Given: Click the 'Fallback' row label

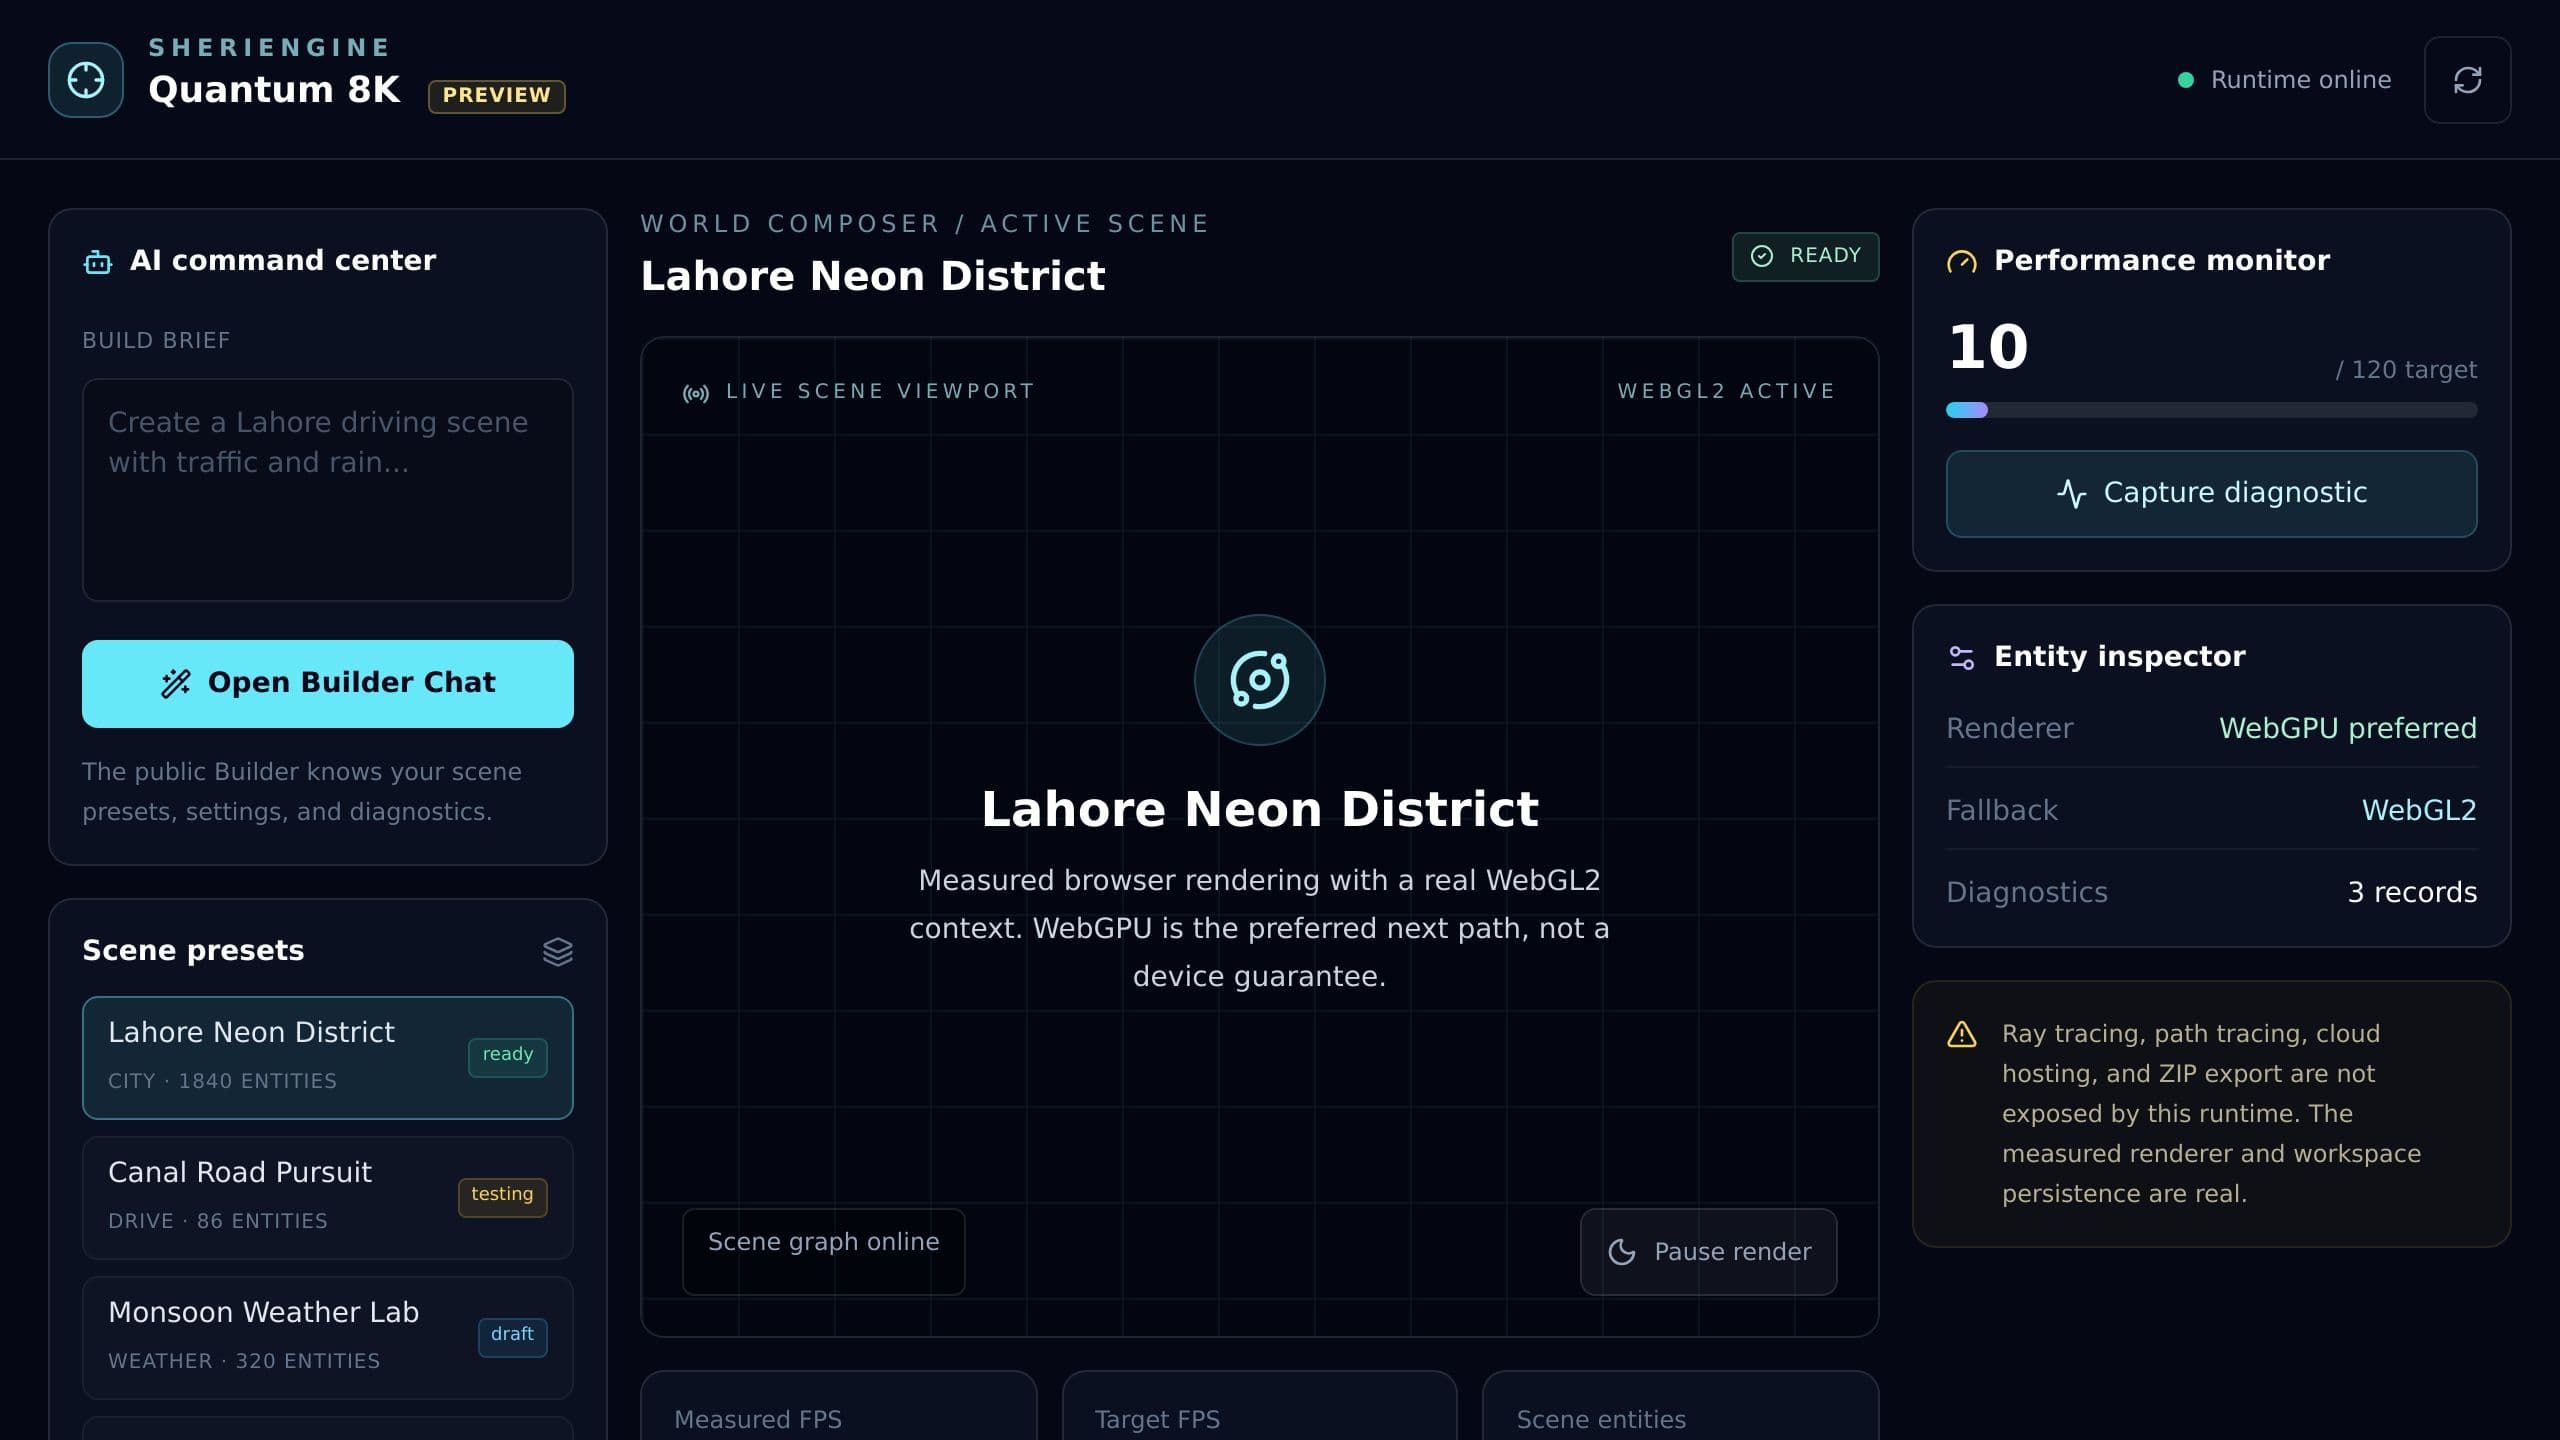Looking at the screenshot, I should pyautogui.click(x=2002, y=811).
